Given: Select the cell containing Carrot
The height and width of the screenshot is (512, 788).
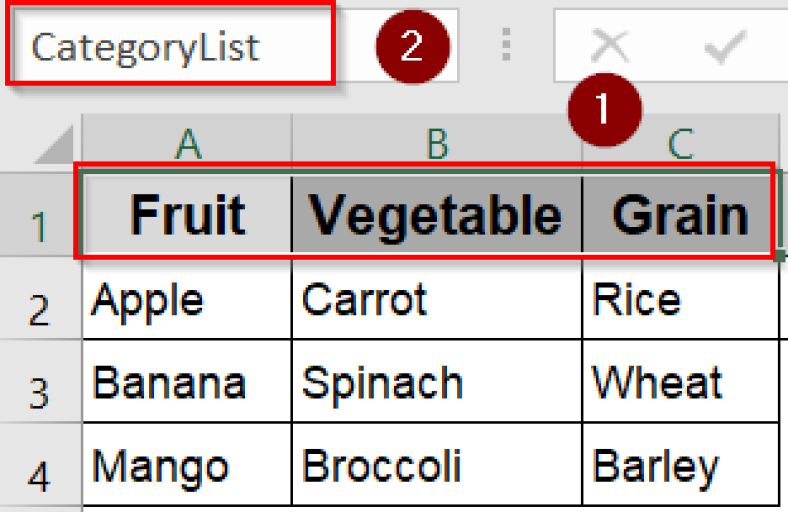Looking at the screenshot, I should tap(436, 300).
